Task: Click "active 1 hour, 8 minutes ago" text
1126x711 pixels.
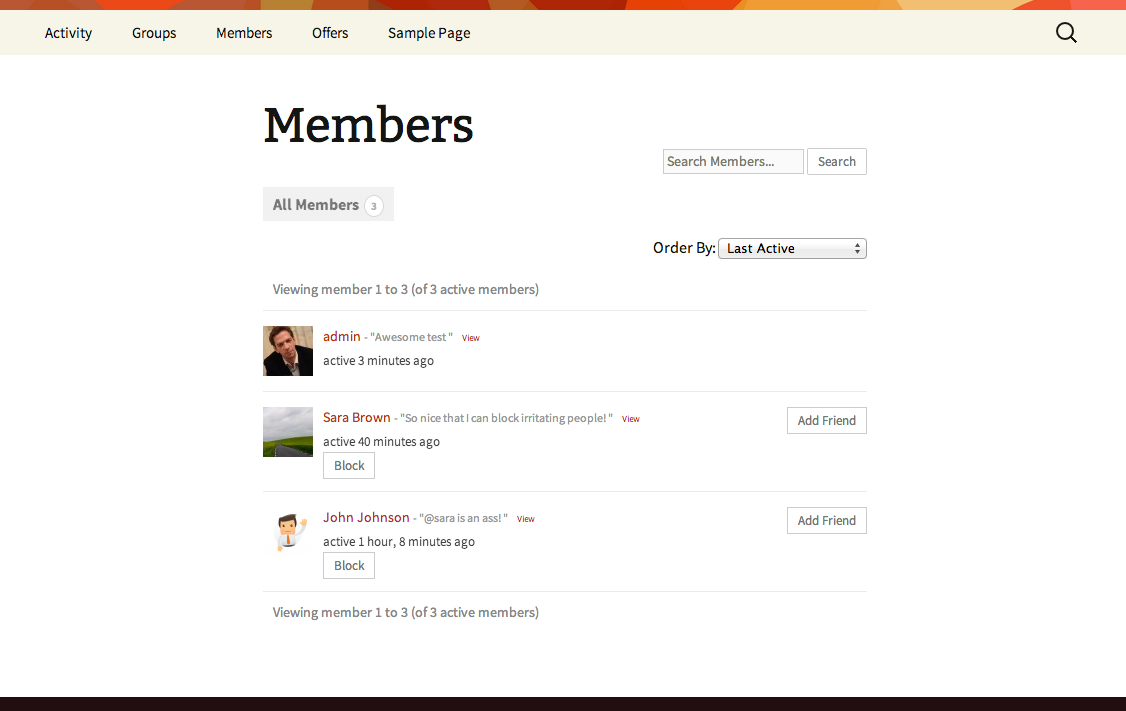Action: click(399, 542)
